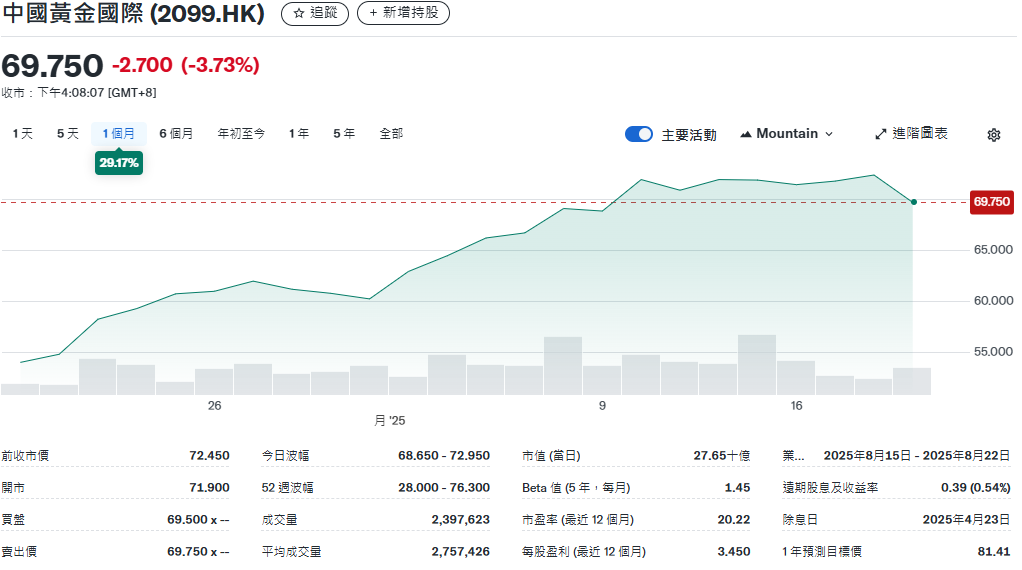The width and height of the screenshot is (1022, 570).
Task: Show 全部 time range
Action: pyautogui.click(x=391, y=134)
